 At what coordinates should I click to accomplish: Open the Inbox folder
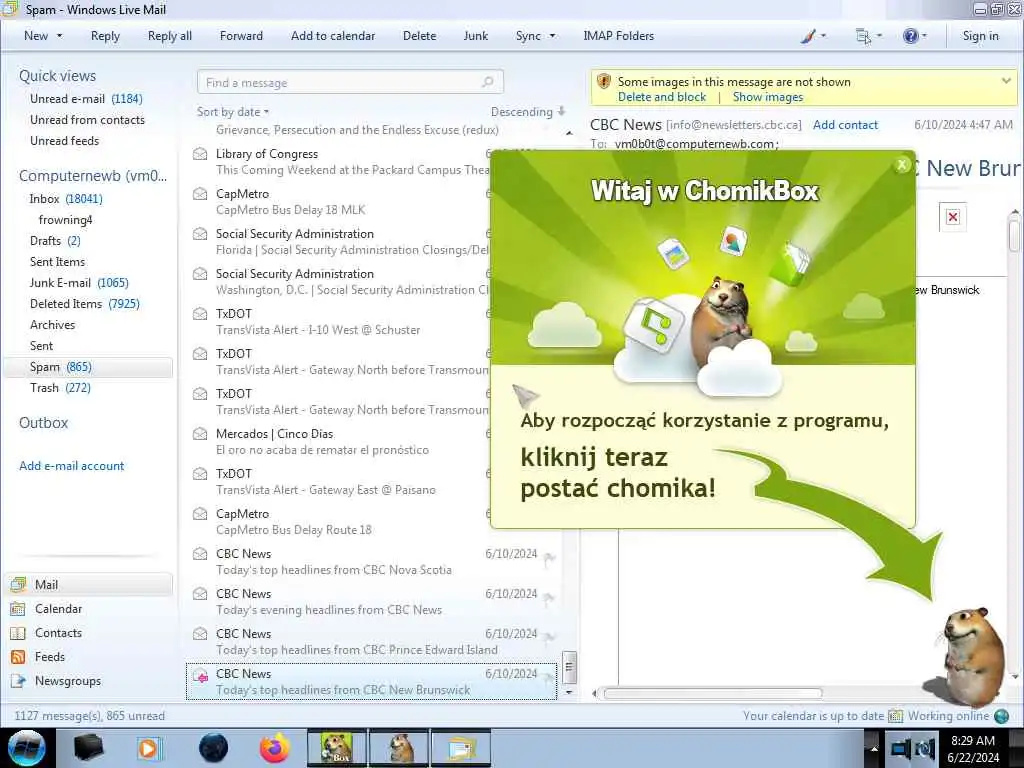[65, 199]
